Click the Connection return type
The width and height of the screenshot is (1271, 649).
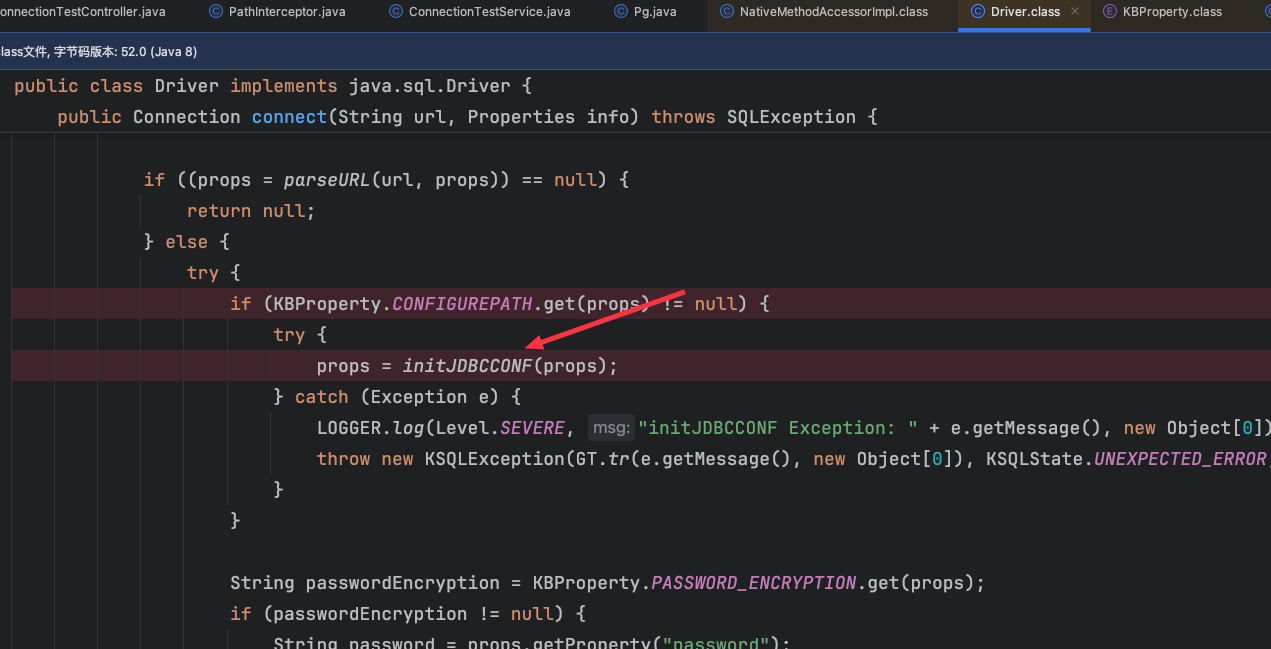point(187,117)
